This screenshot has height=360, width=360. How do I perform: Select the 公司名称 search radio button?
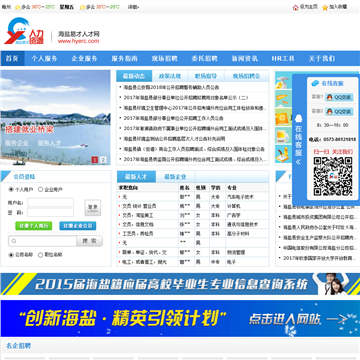11,255
